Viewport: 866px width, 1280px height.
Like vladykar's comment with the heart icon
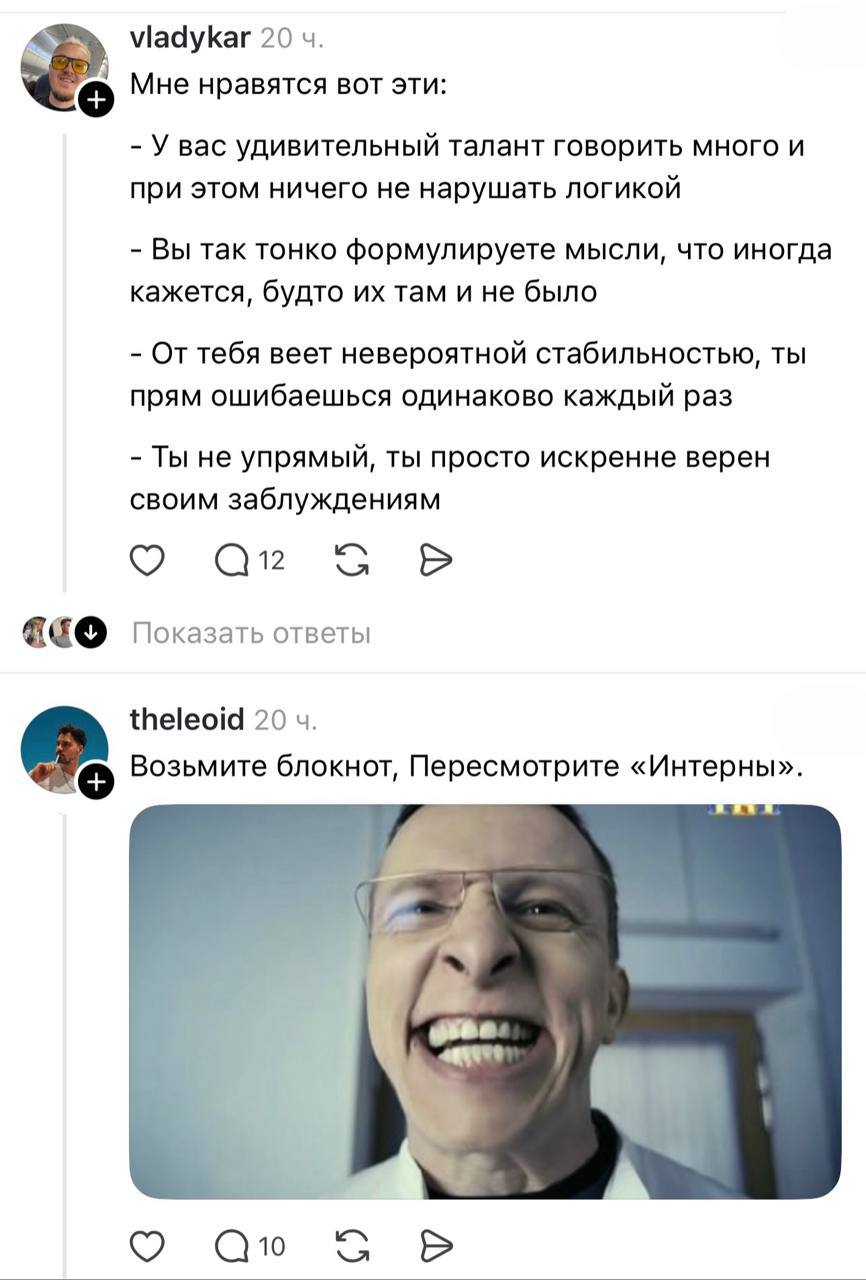coord(148,564)
